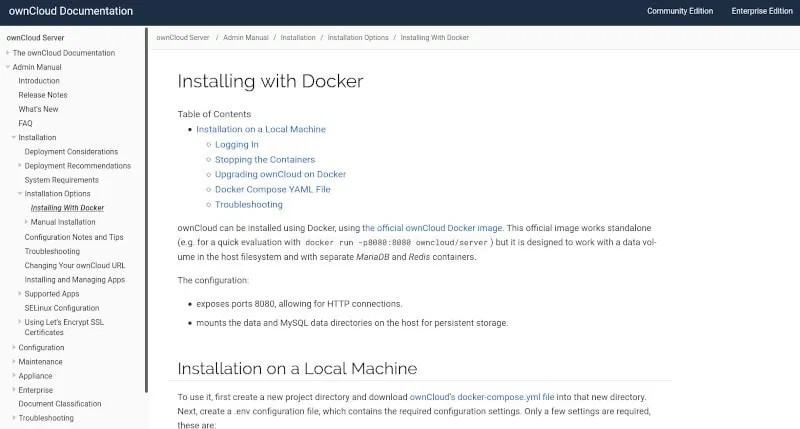The image size is (800, 429).
Task: Open FAQ in the sidebar
Action: tap(26, 123)
